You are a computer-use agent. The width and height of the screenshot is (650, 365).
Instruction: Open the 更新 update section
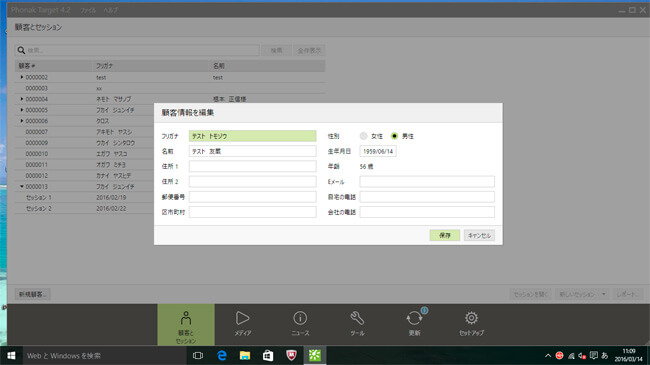pyautogui.click(x=415, y=325)
